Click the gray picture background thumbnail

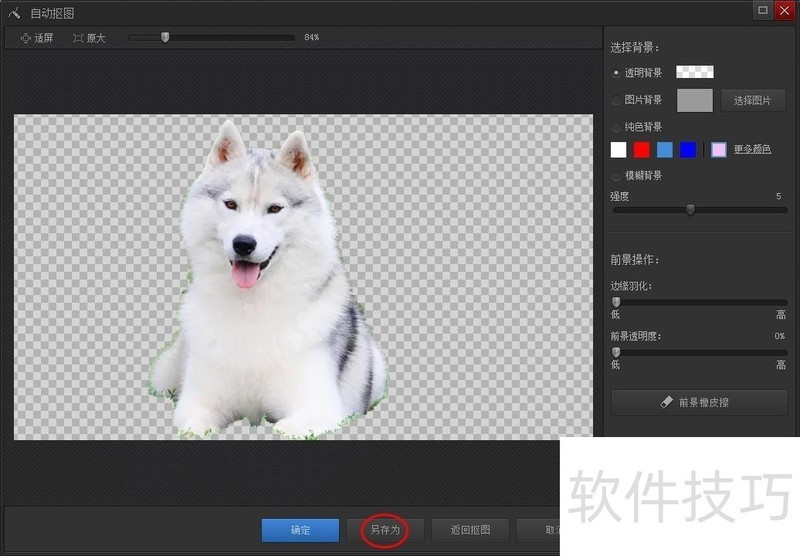(695, 100)
